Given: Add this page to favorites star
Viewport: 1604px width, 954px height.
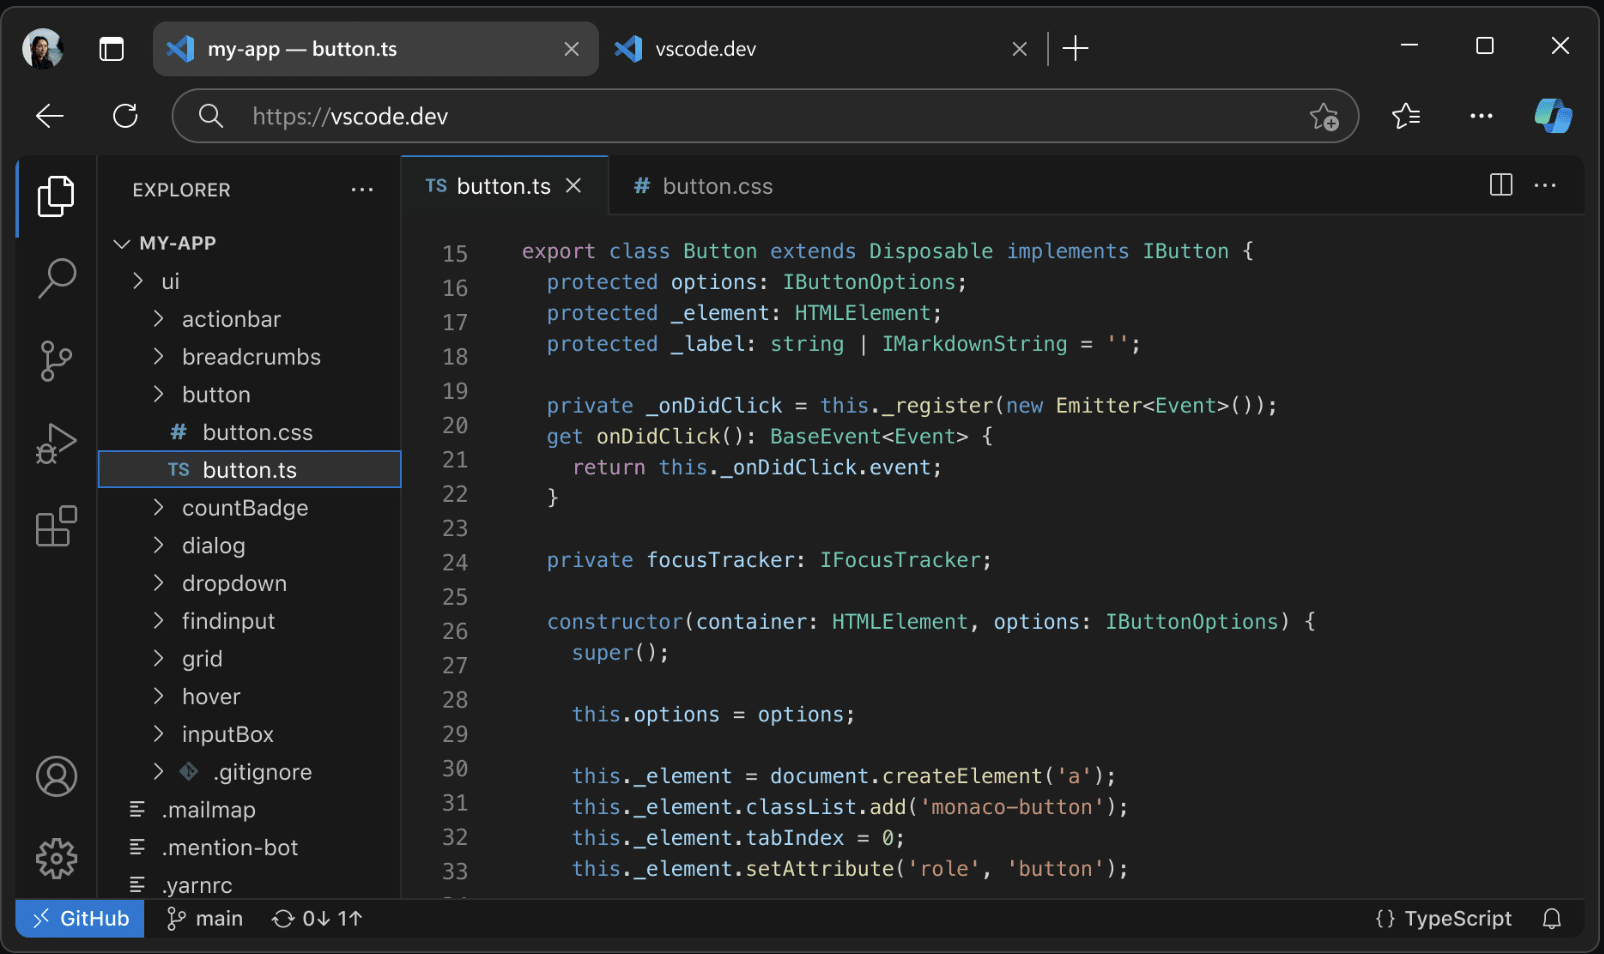Looking at the screenshot, I should coord(1324,117).
